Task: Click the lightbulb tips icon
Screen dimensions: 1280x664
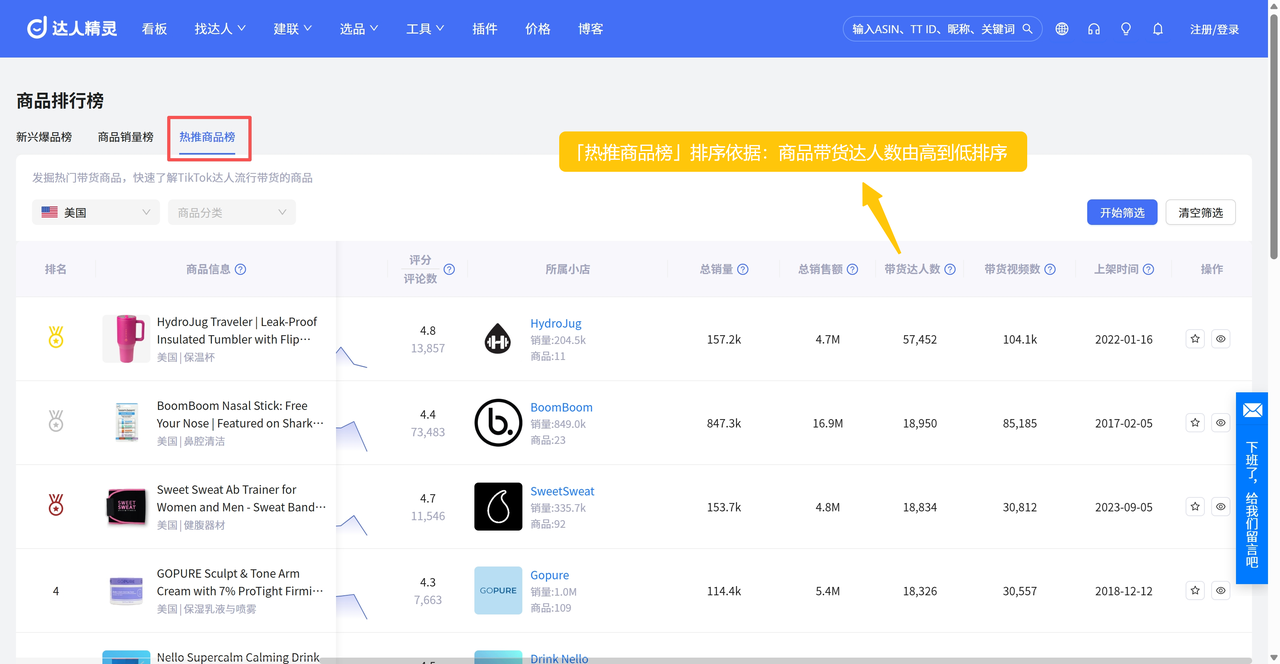Action: click(x=1126, y=29)
